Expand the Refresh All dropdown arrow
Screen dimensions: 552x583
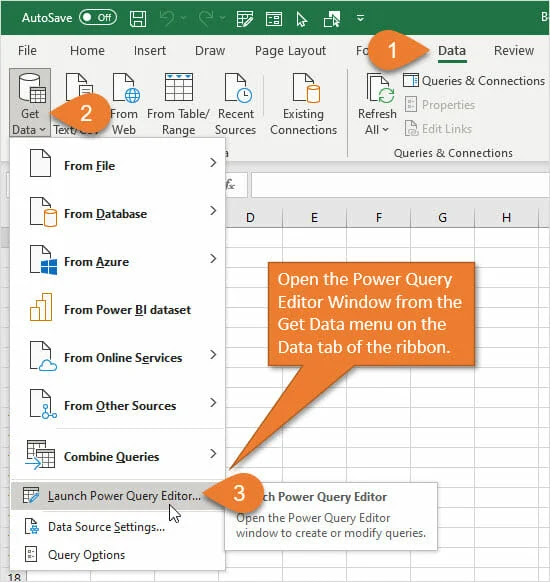[x=385, y=129]
